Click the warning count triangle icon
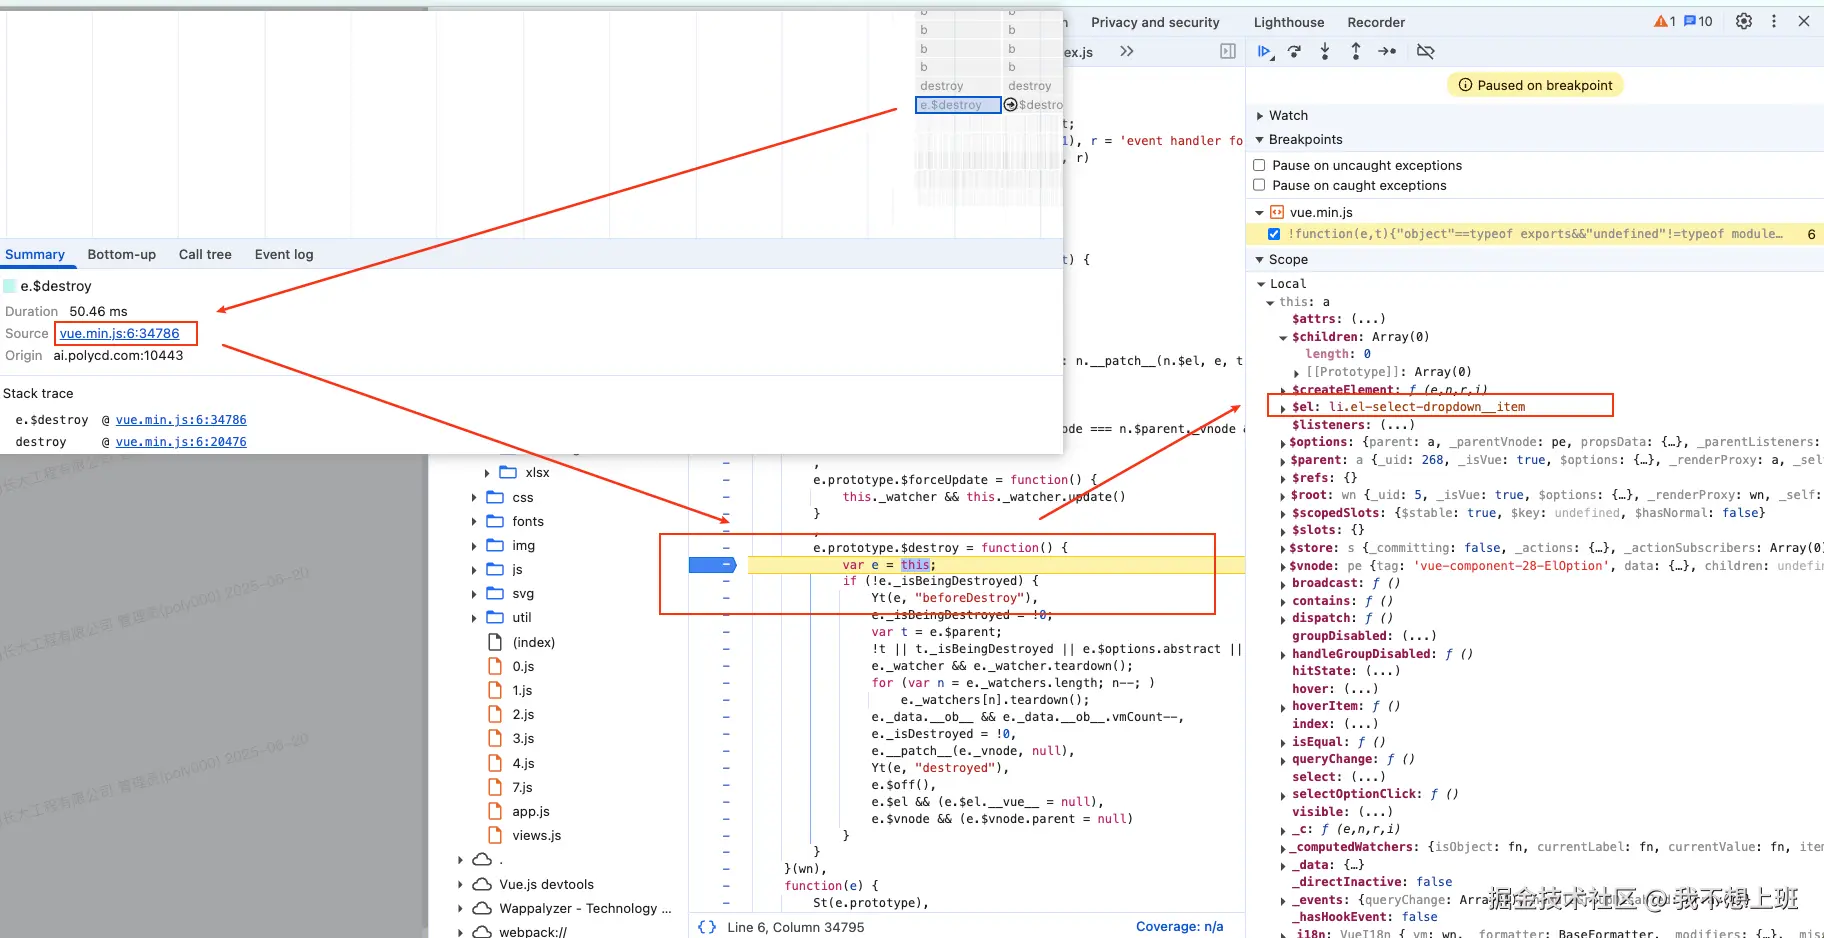 [1660, 21]
